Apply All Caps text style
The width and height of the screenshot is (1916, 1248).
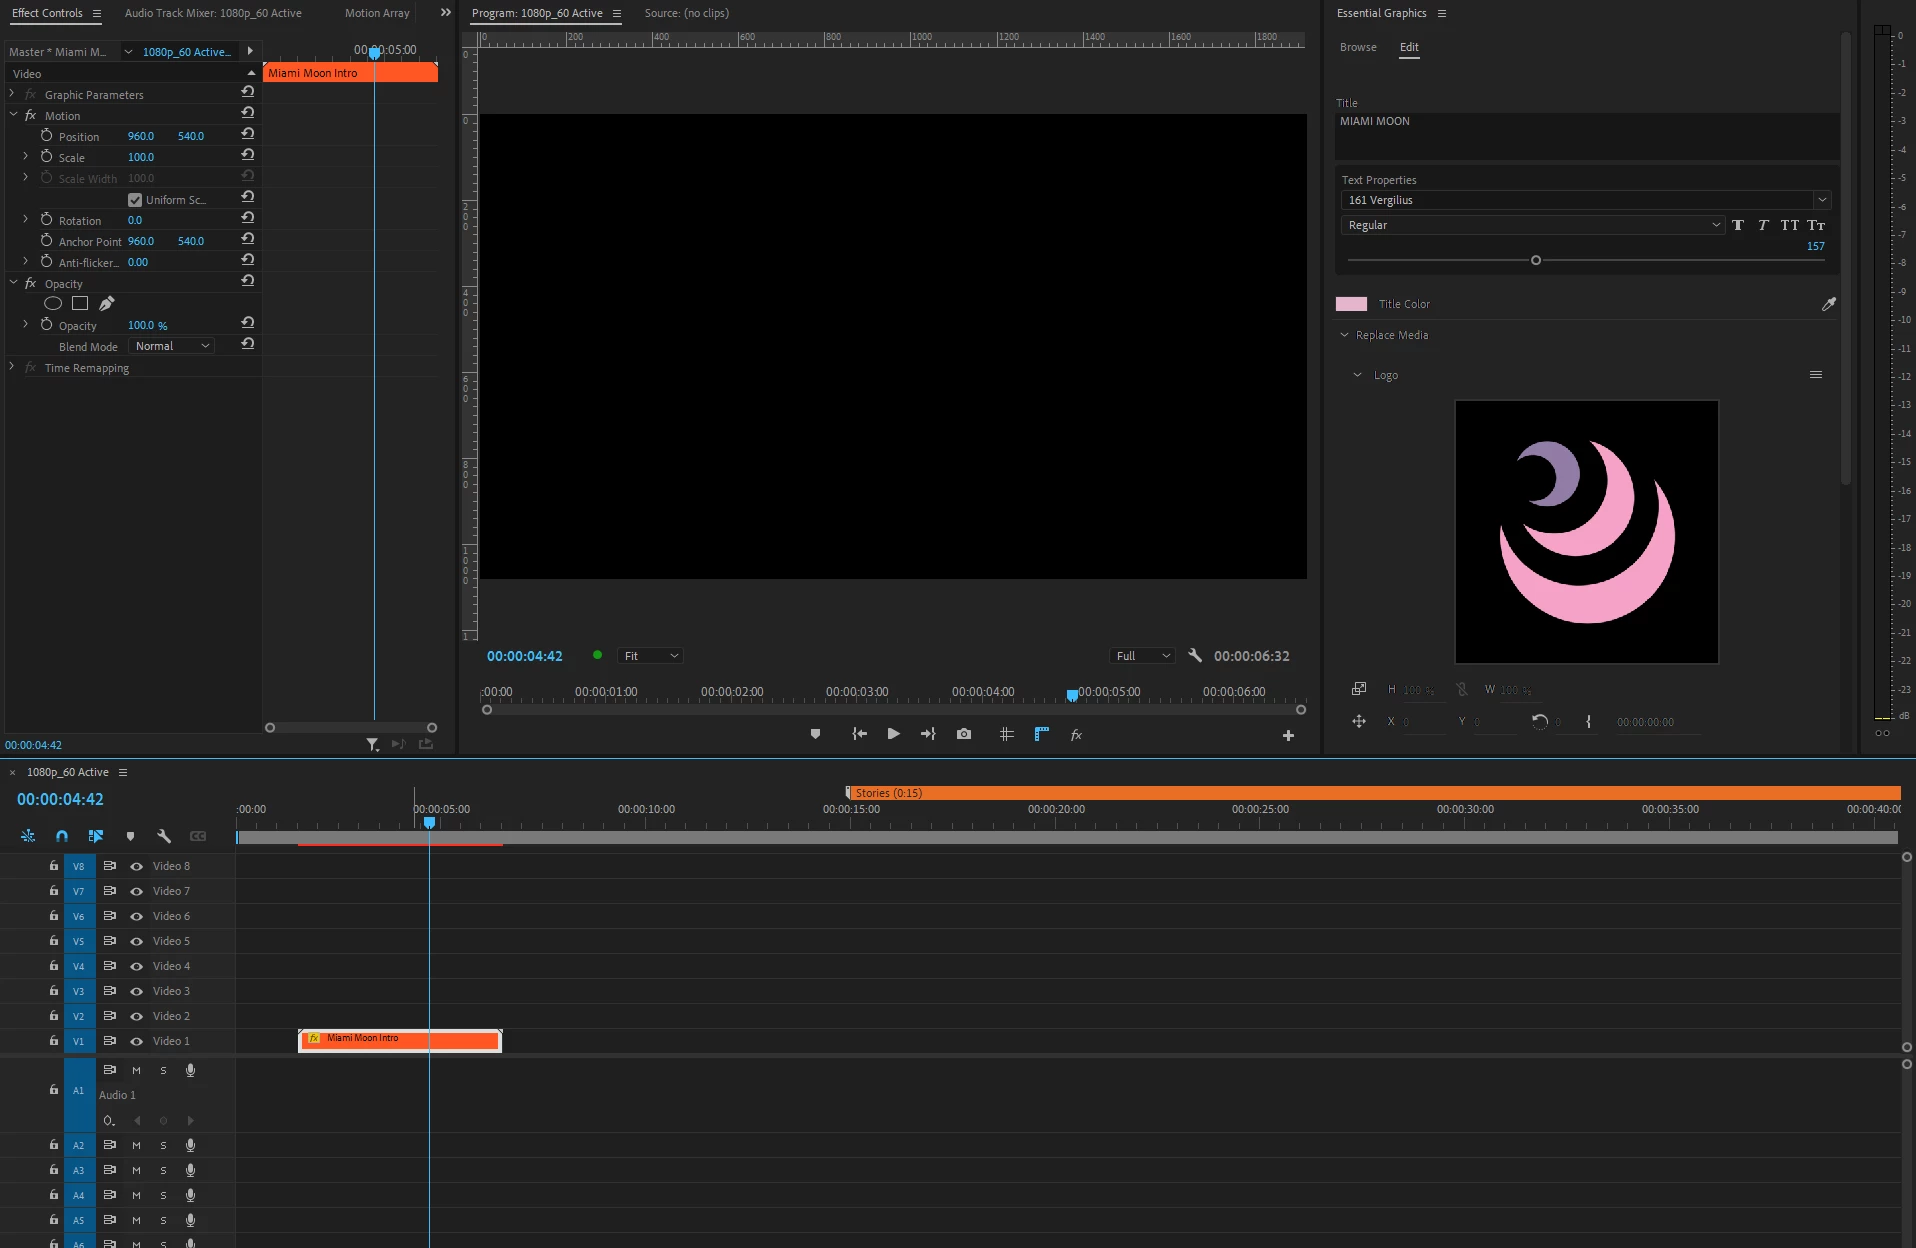coord(1789,225)
